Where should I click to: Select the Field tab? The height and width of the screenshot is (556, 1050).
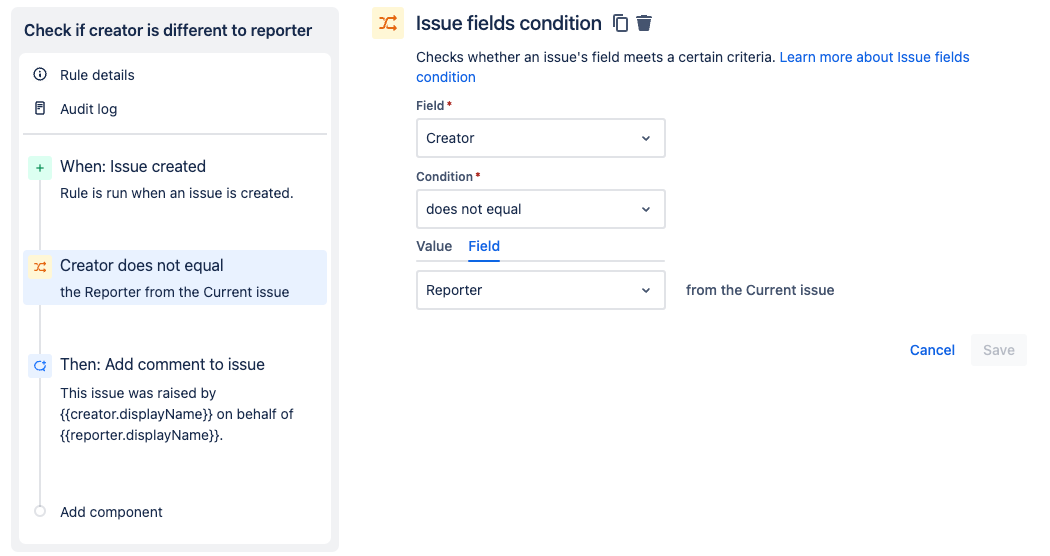pos(484,246)
